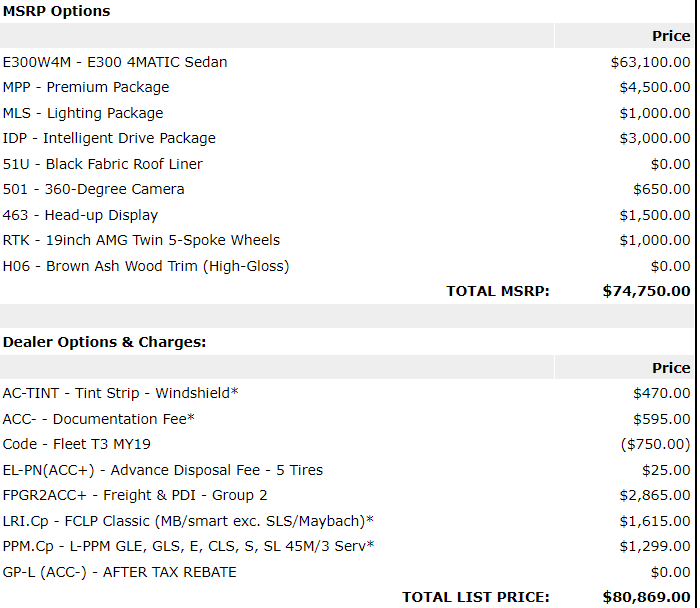Select the E300W4M 4MATIC Sedan row
The image size is (700, 608).
pos(347,62)
